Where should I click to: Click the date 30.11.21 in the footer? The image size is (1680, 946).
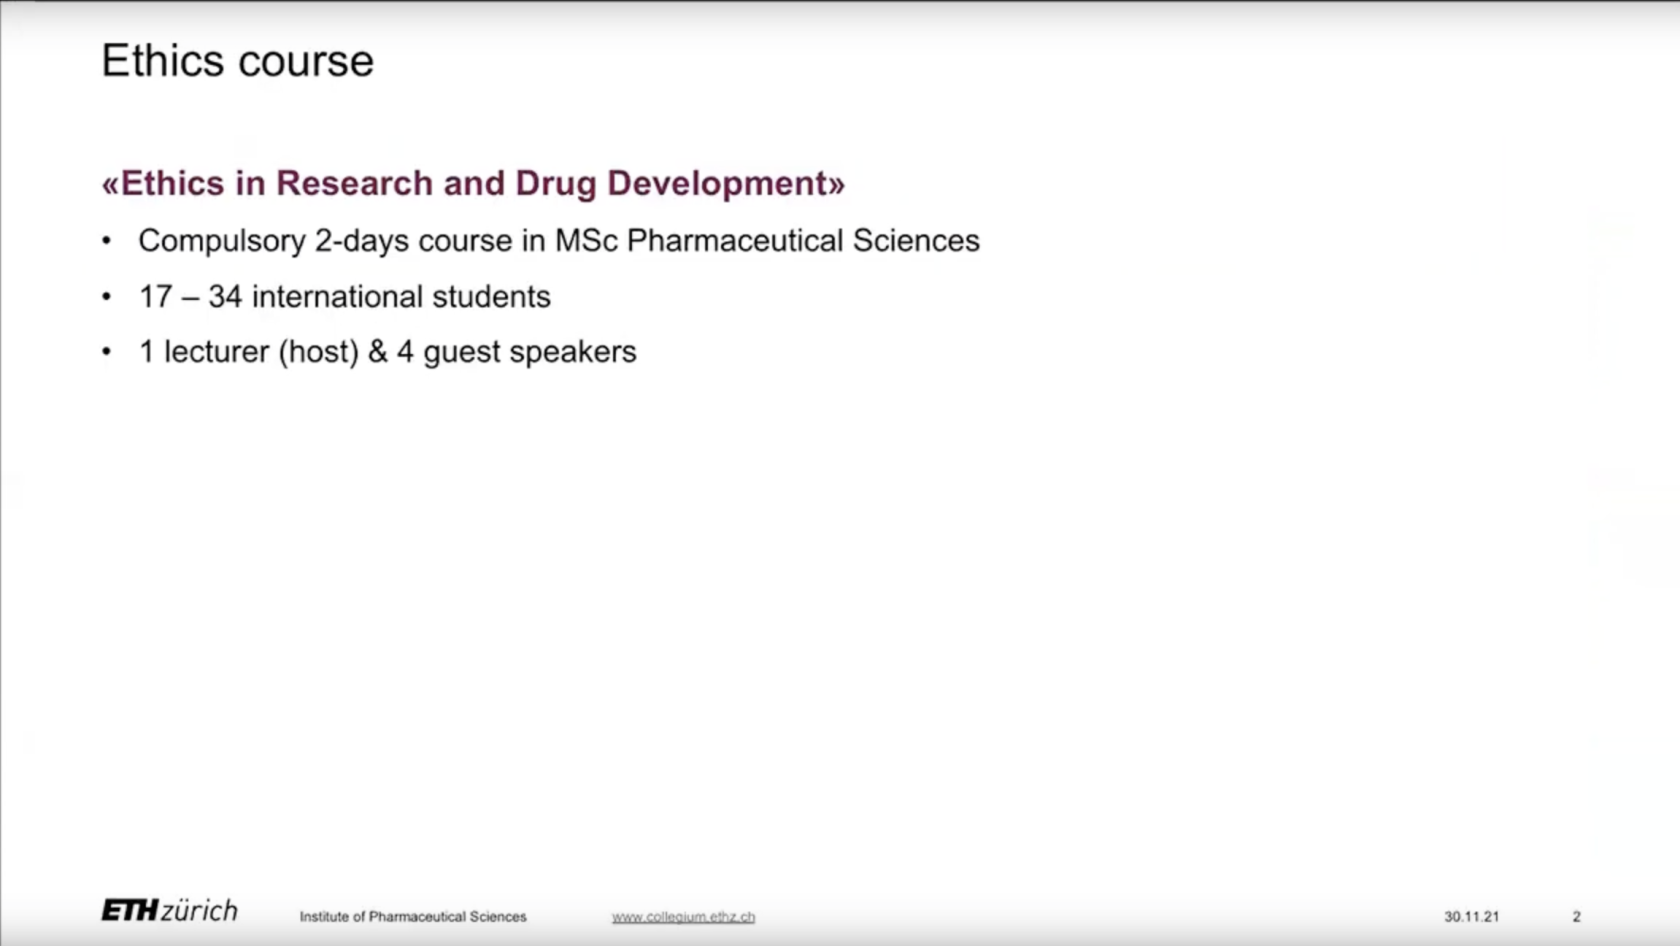1471,917
